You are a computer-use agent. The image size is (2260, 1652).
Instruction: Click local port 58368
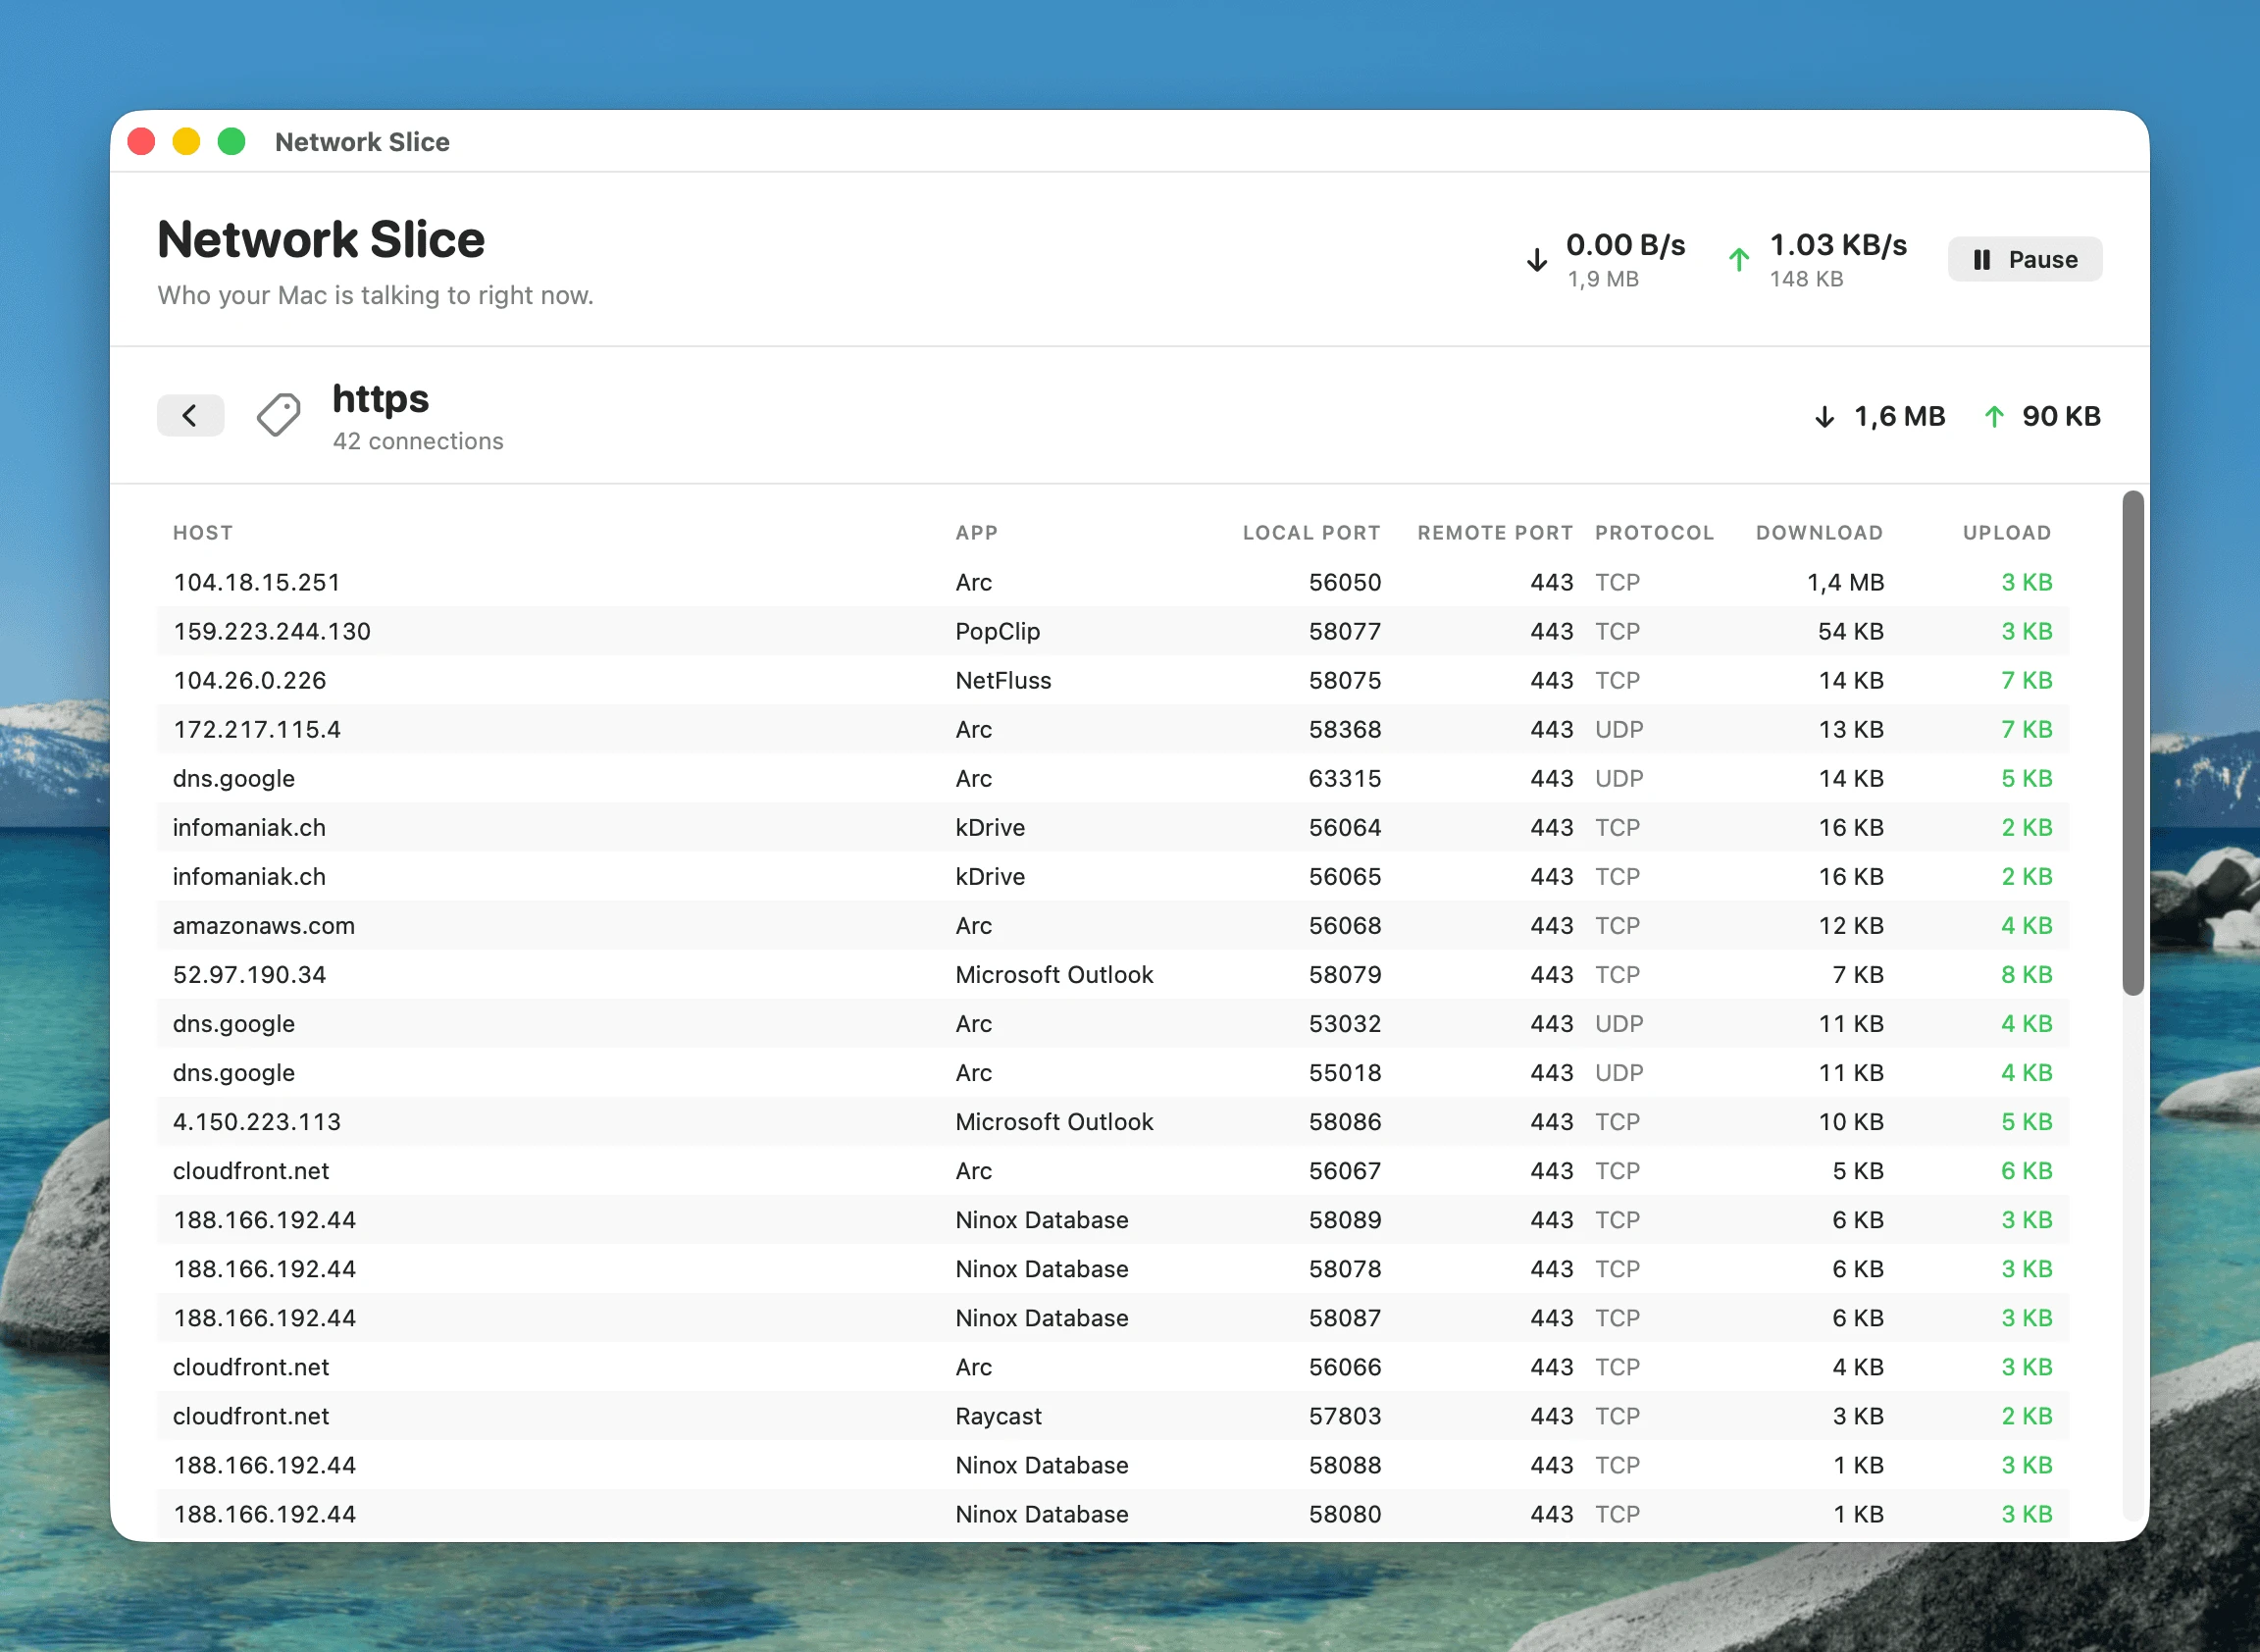point(1344,729)
